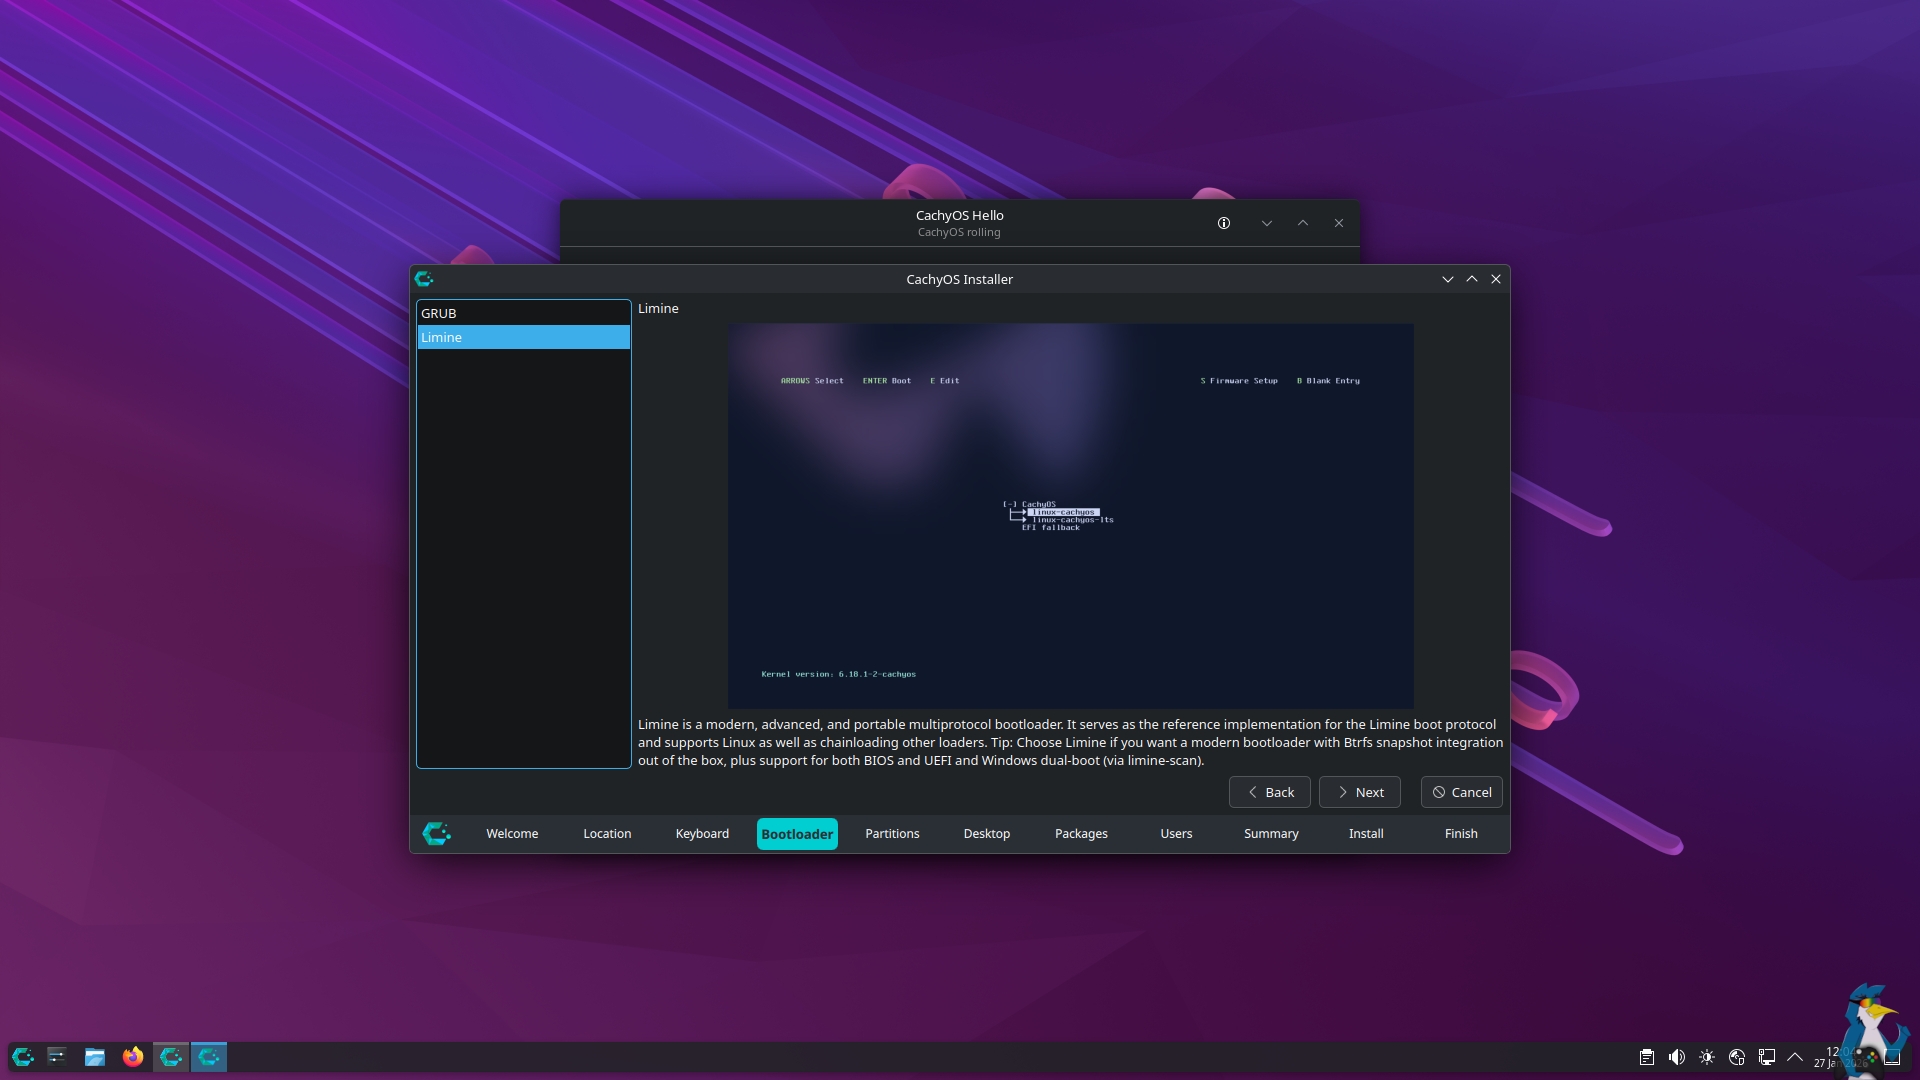Cancel the installation
This screenshot has height=1080, width=1920.
(x=1461, y=792)
